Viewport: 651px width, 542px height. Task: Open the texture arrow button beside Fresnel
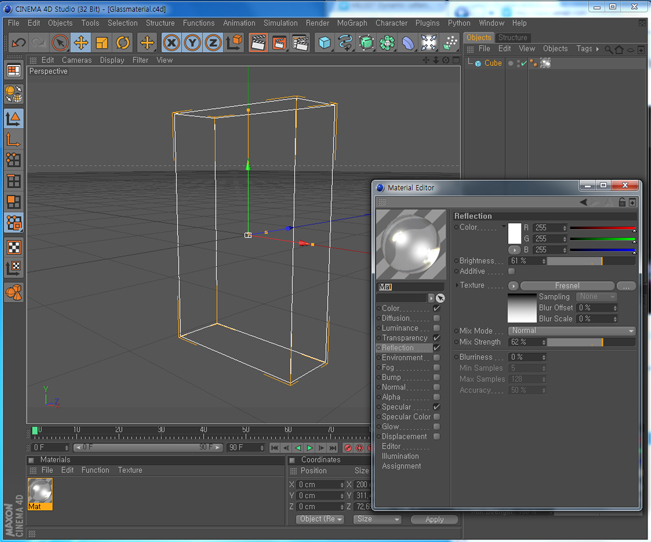[x=514, y=286]
